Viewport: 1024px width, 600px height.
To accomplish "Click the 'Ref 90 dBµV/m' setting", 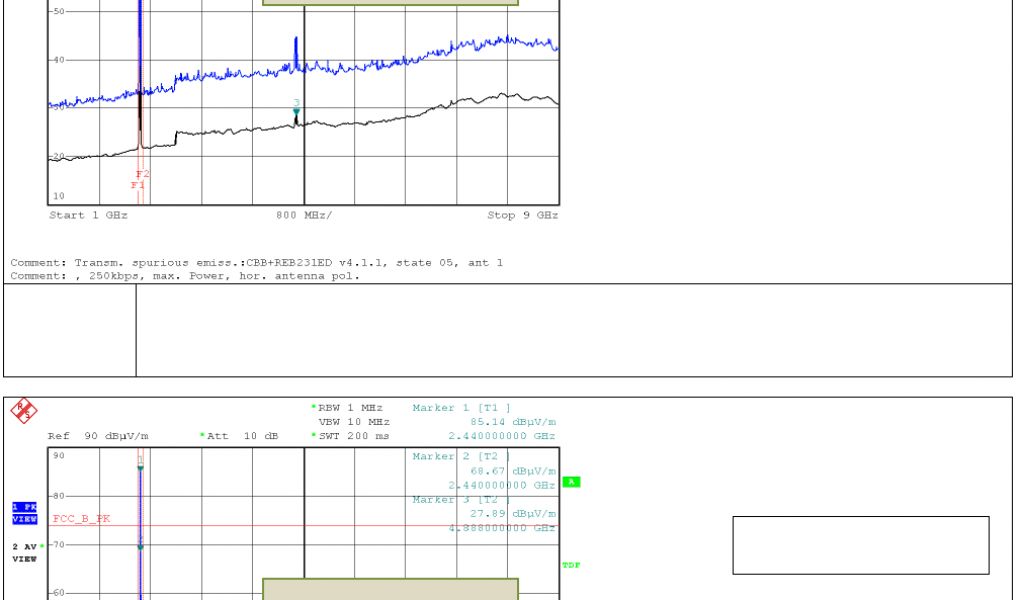I will [x=98, y=436].
